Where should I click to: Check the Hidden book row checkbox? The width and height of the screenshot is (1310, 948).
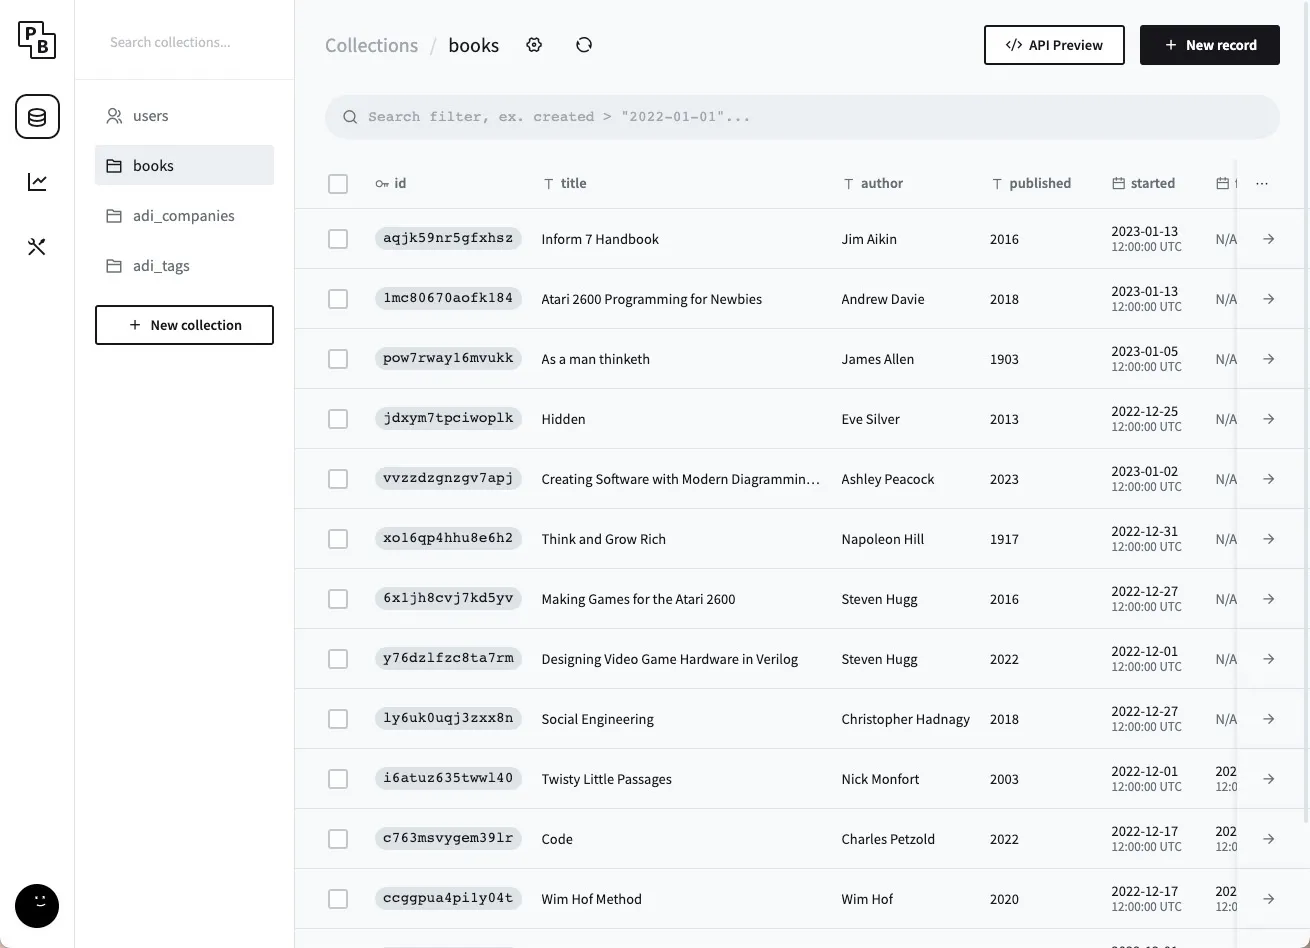pyautogui.click(x=338, y=419)
